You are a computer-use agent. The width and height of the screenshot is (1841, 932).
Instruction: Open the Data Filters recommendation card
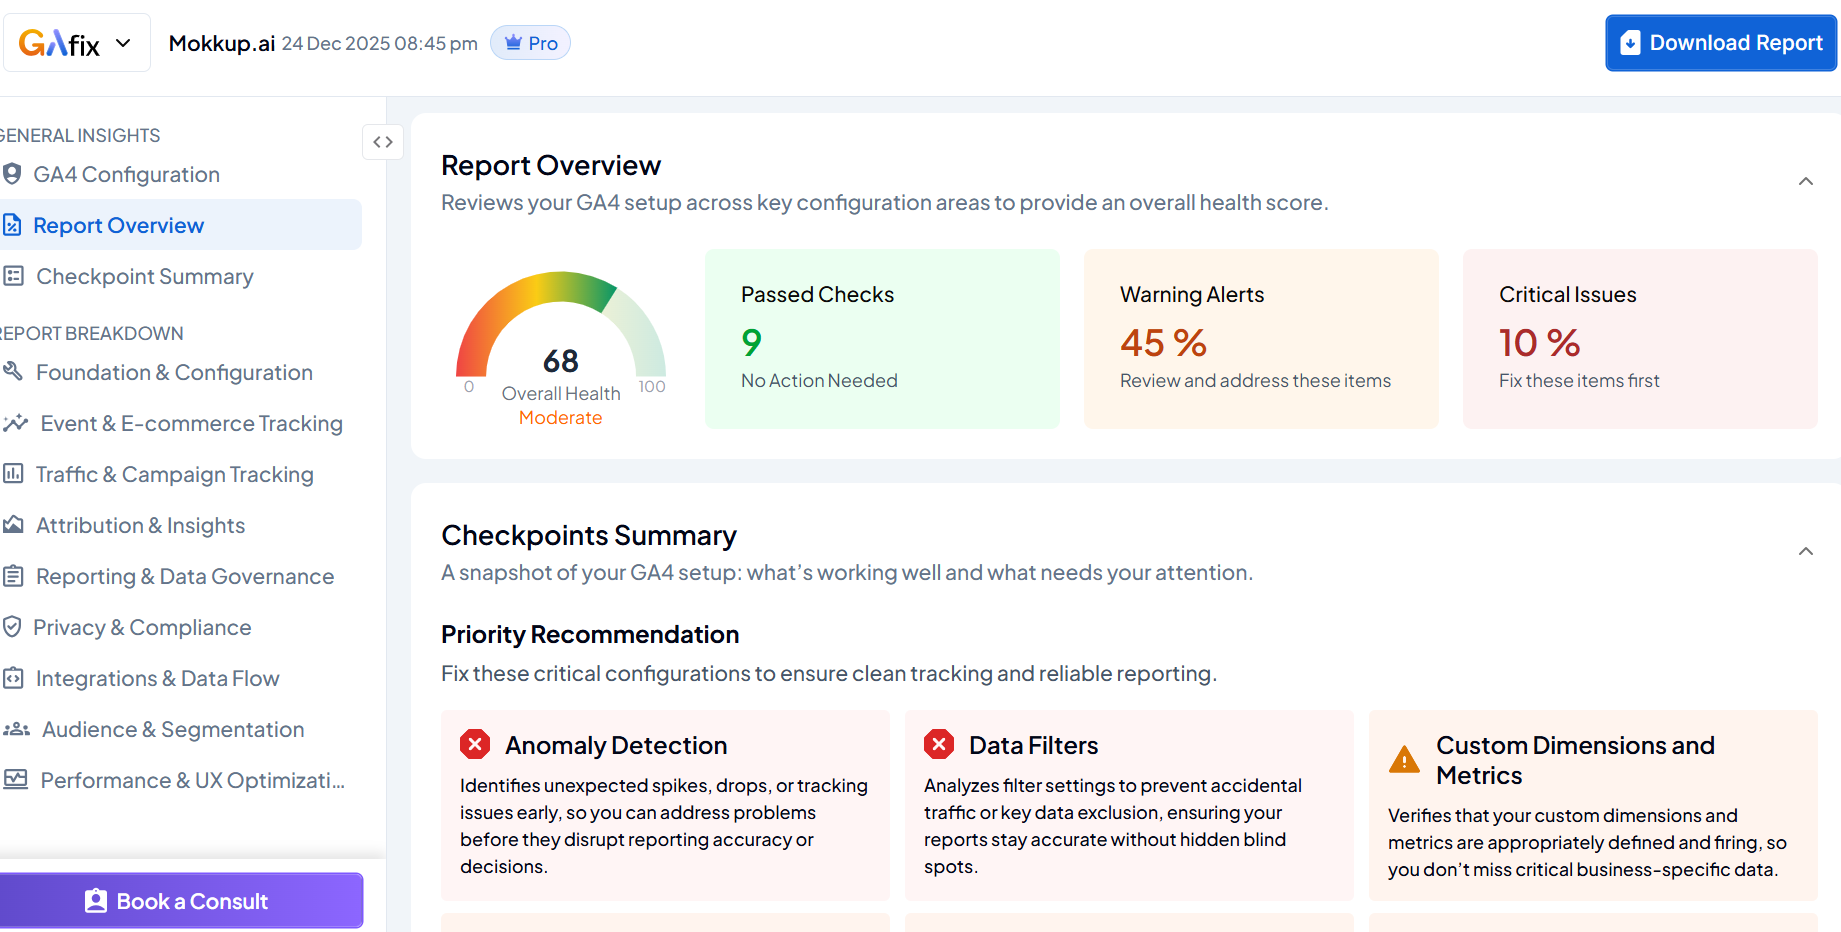1128,805
